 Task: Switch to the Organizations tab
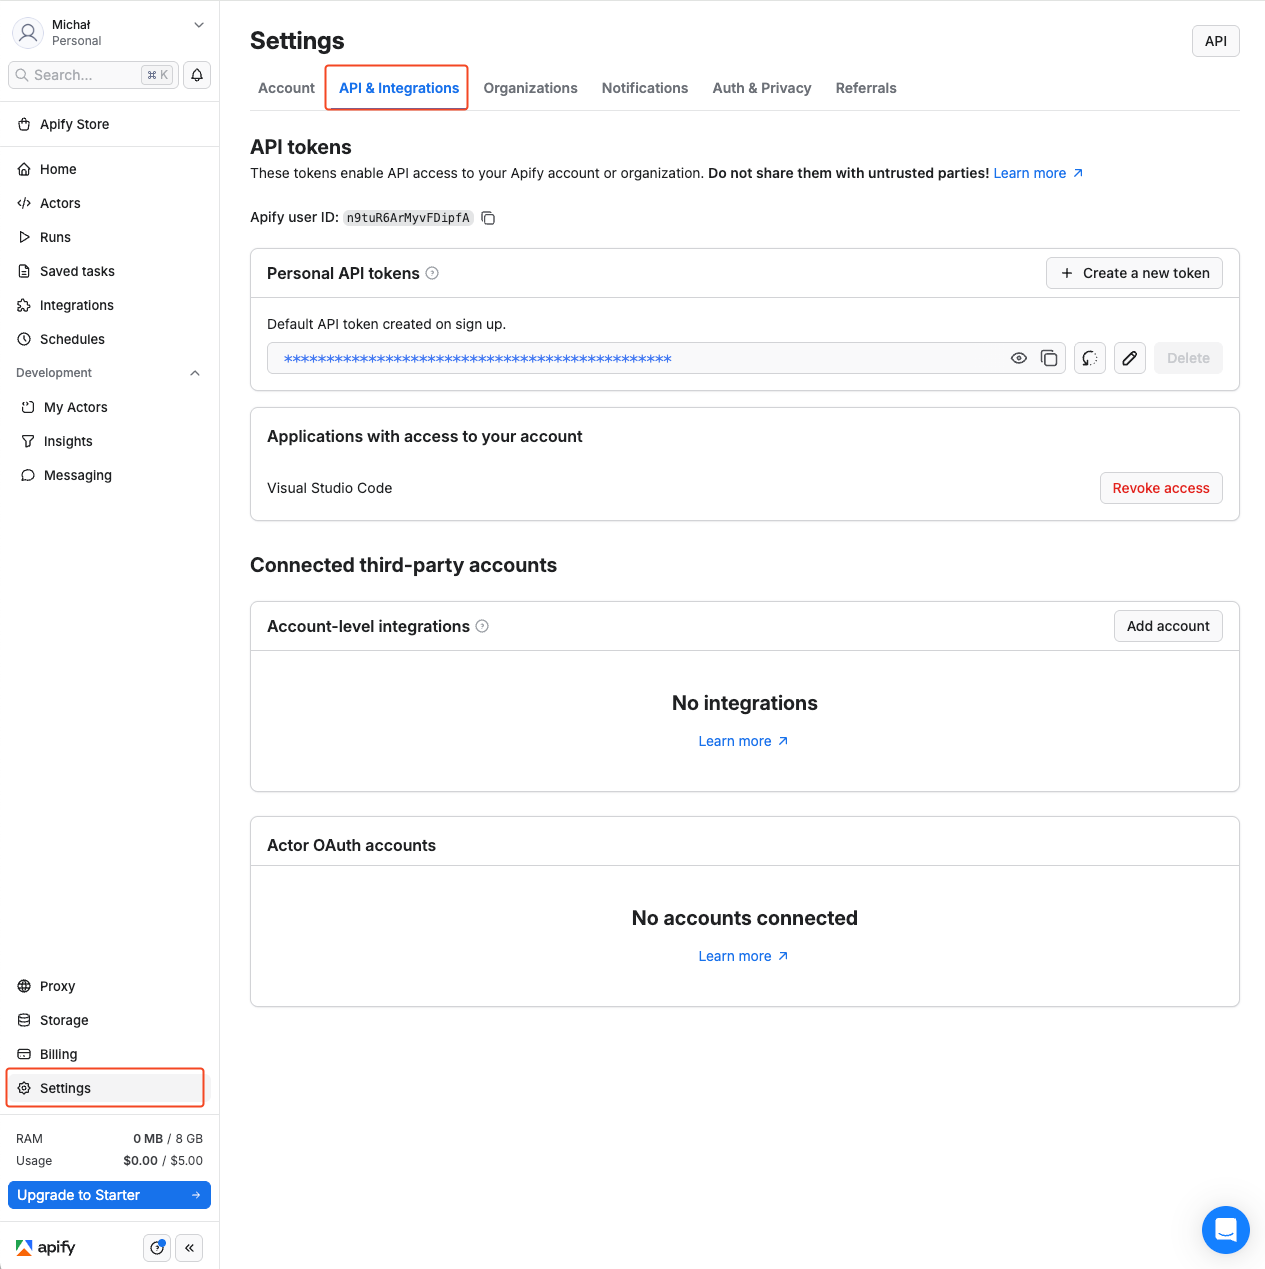[530, 88]
